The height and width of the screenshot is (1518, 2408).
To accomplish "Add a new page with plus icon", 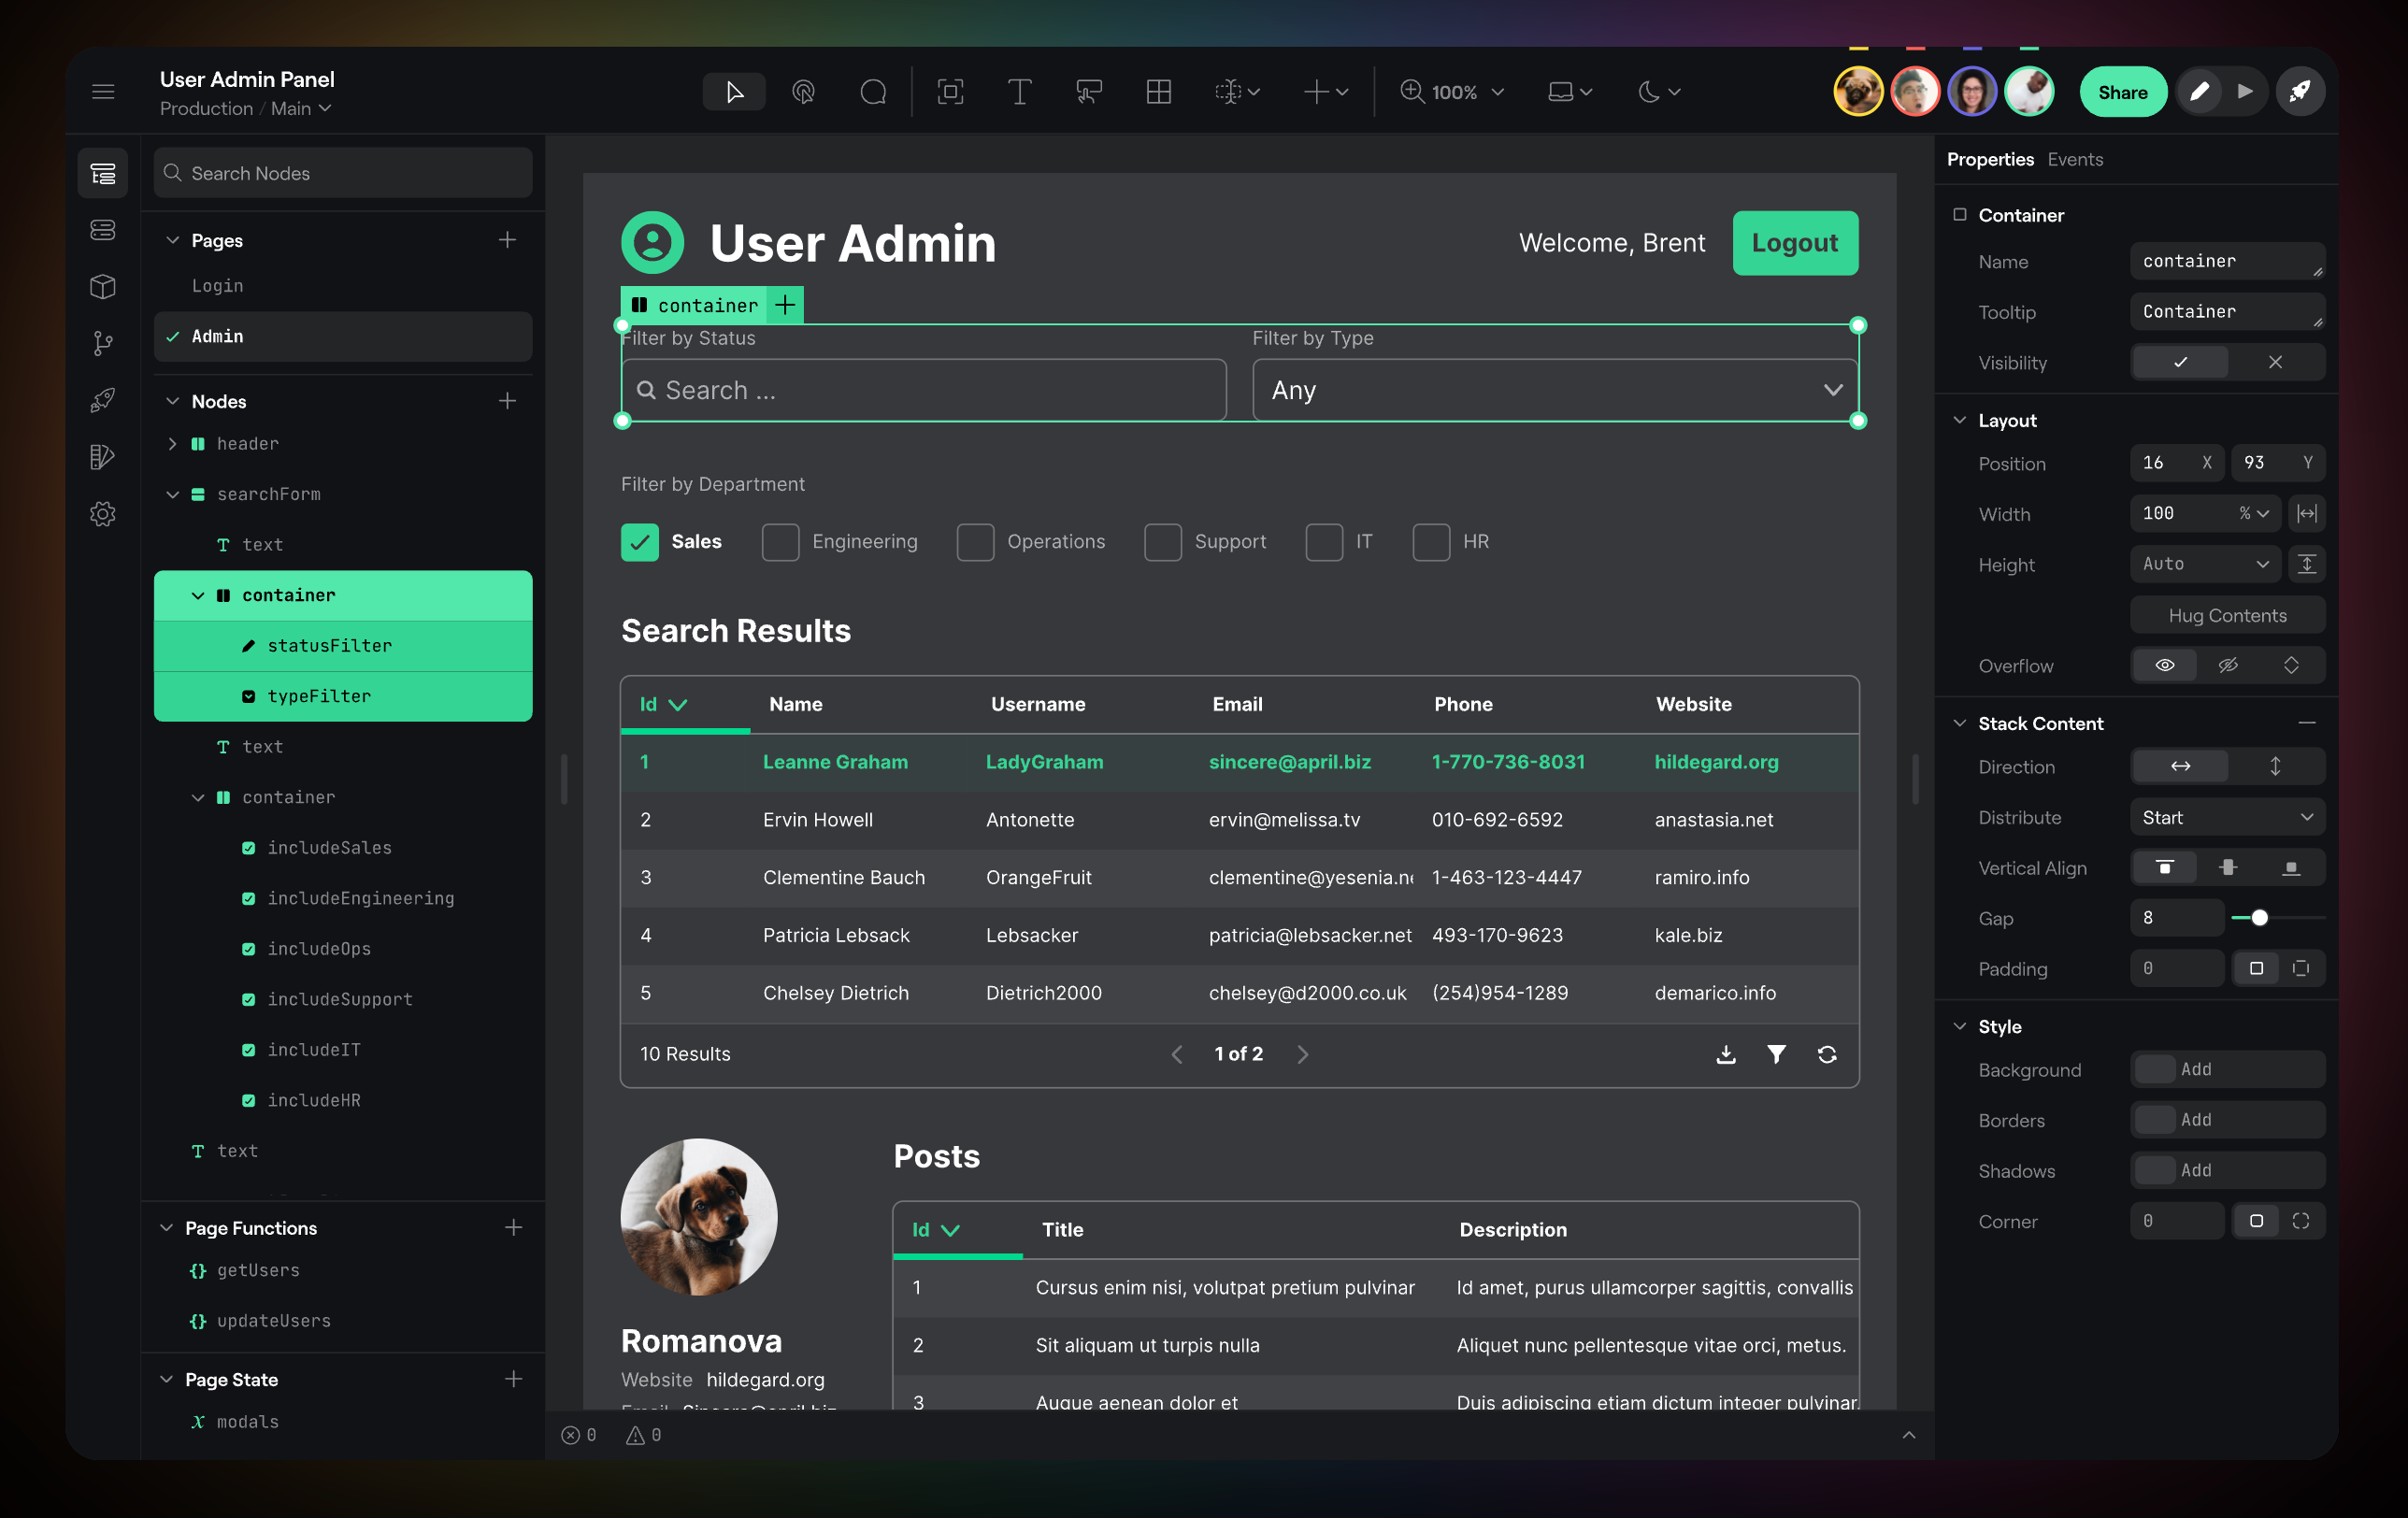I will (x=508, y=240).
